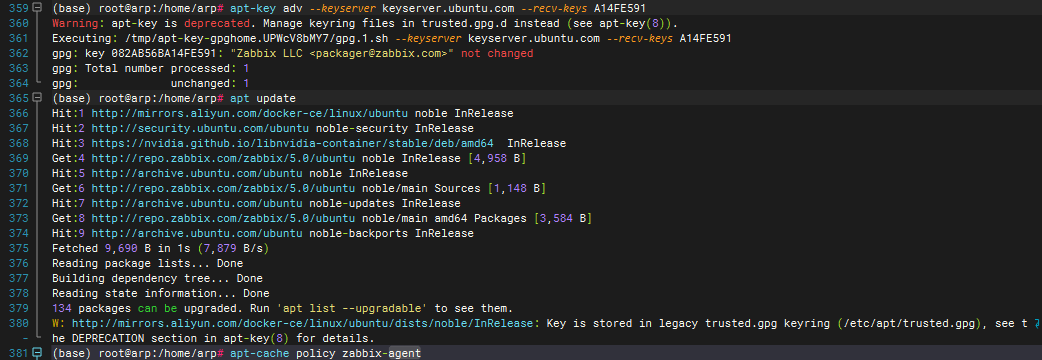Open the repo.zabbix.com URL on the Get:4 line

pyautogui.click(x=223, y=159)
